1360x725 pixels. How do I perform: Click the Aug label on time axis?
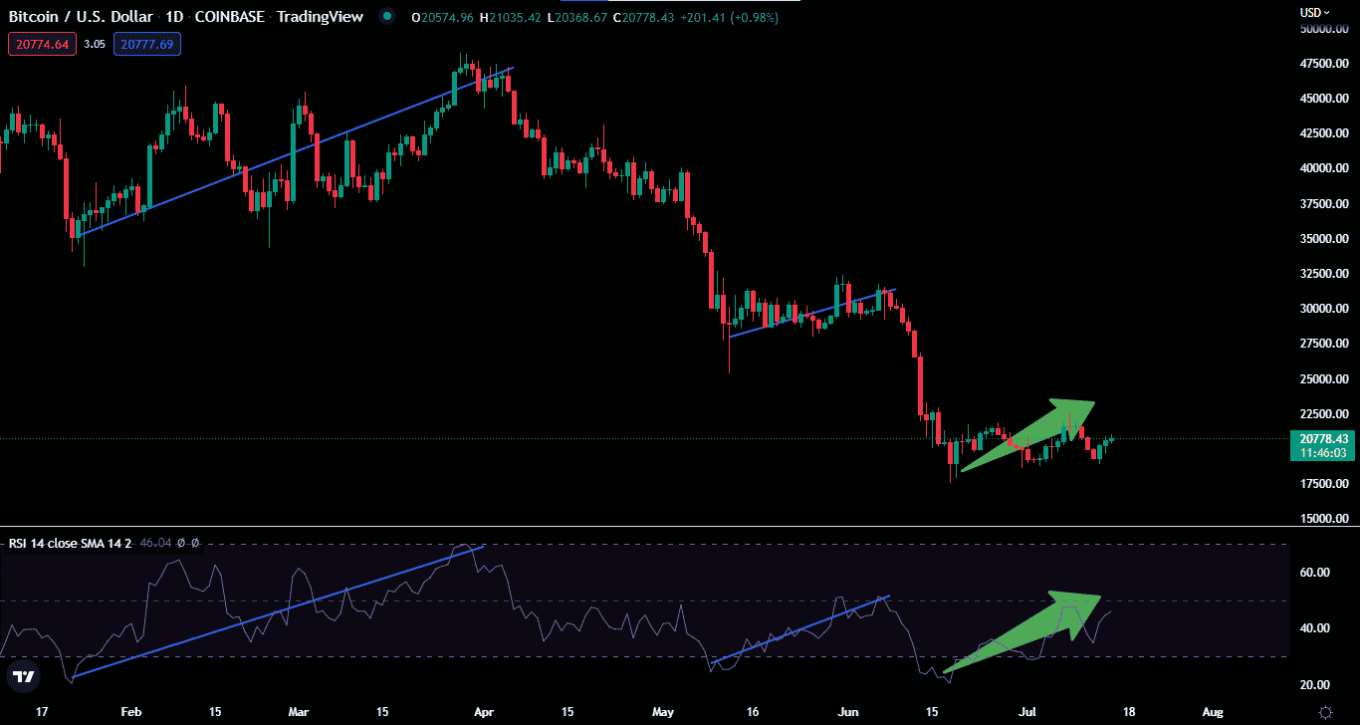1212,712
